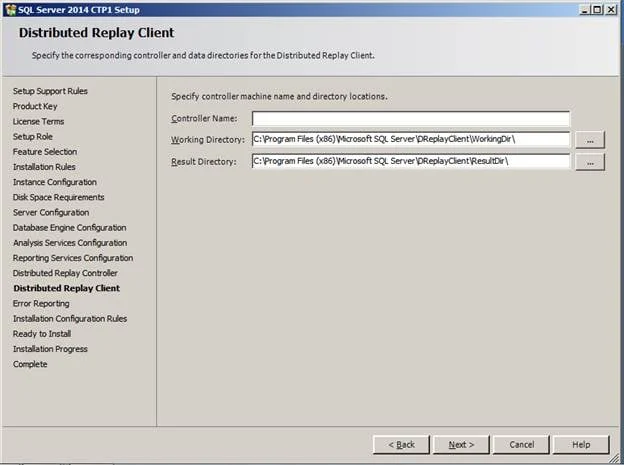Click the Controller Name label
The image size is (624, 465).
[204, 119]
